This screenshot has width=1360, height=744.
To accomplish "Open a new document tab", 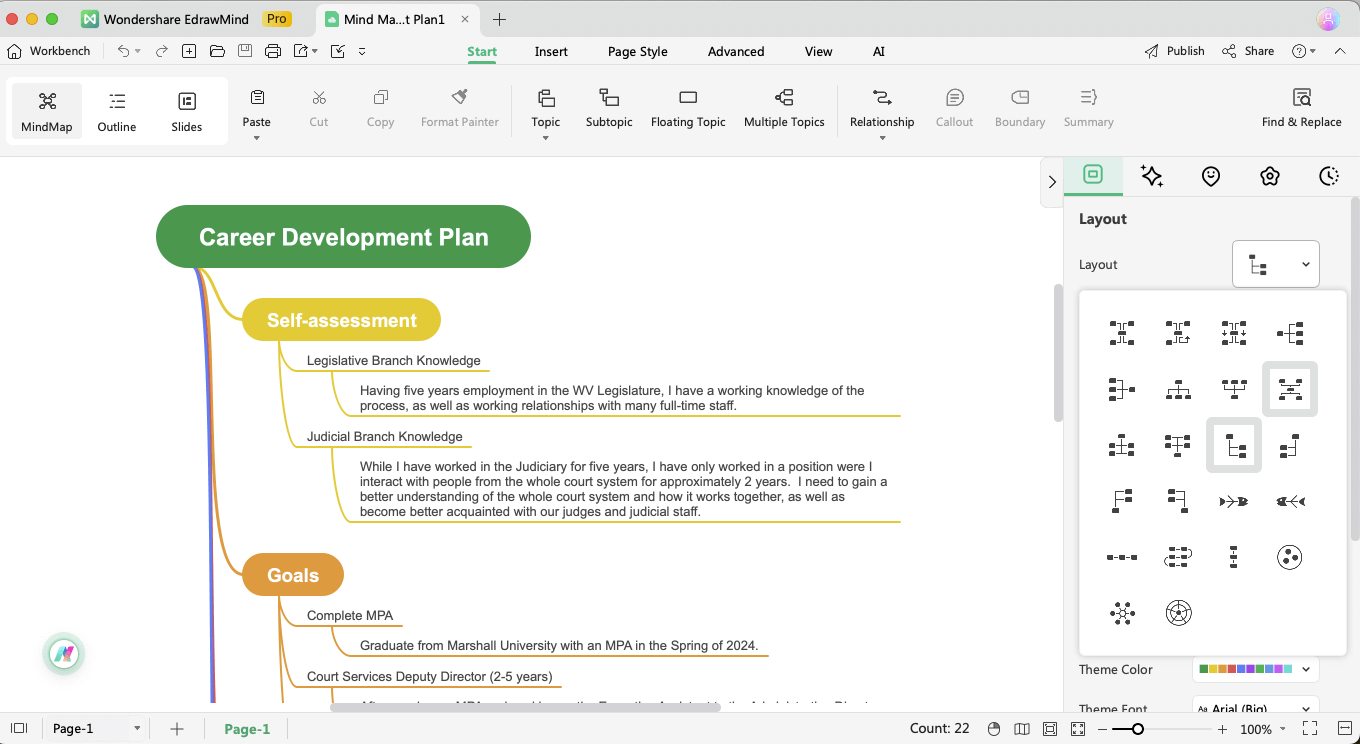I will point(500,19).
